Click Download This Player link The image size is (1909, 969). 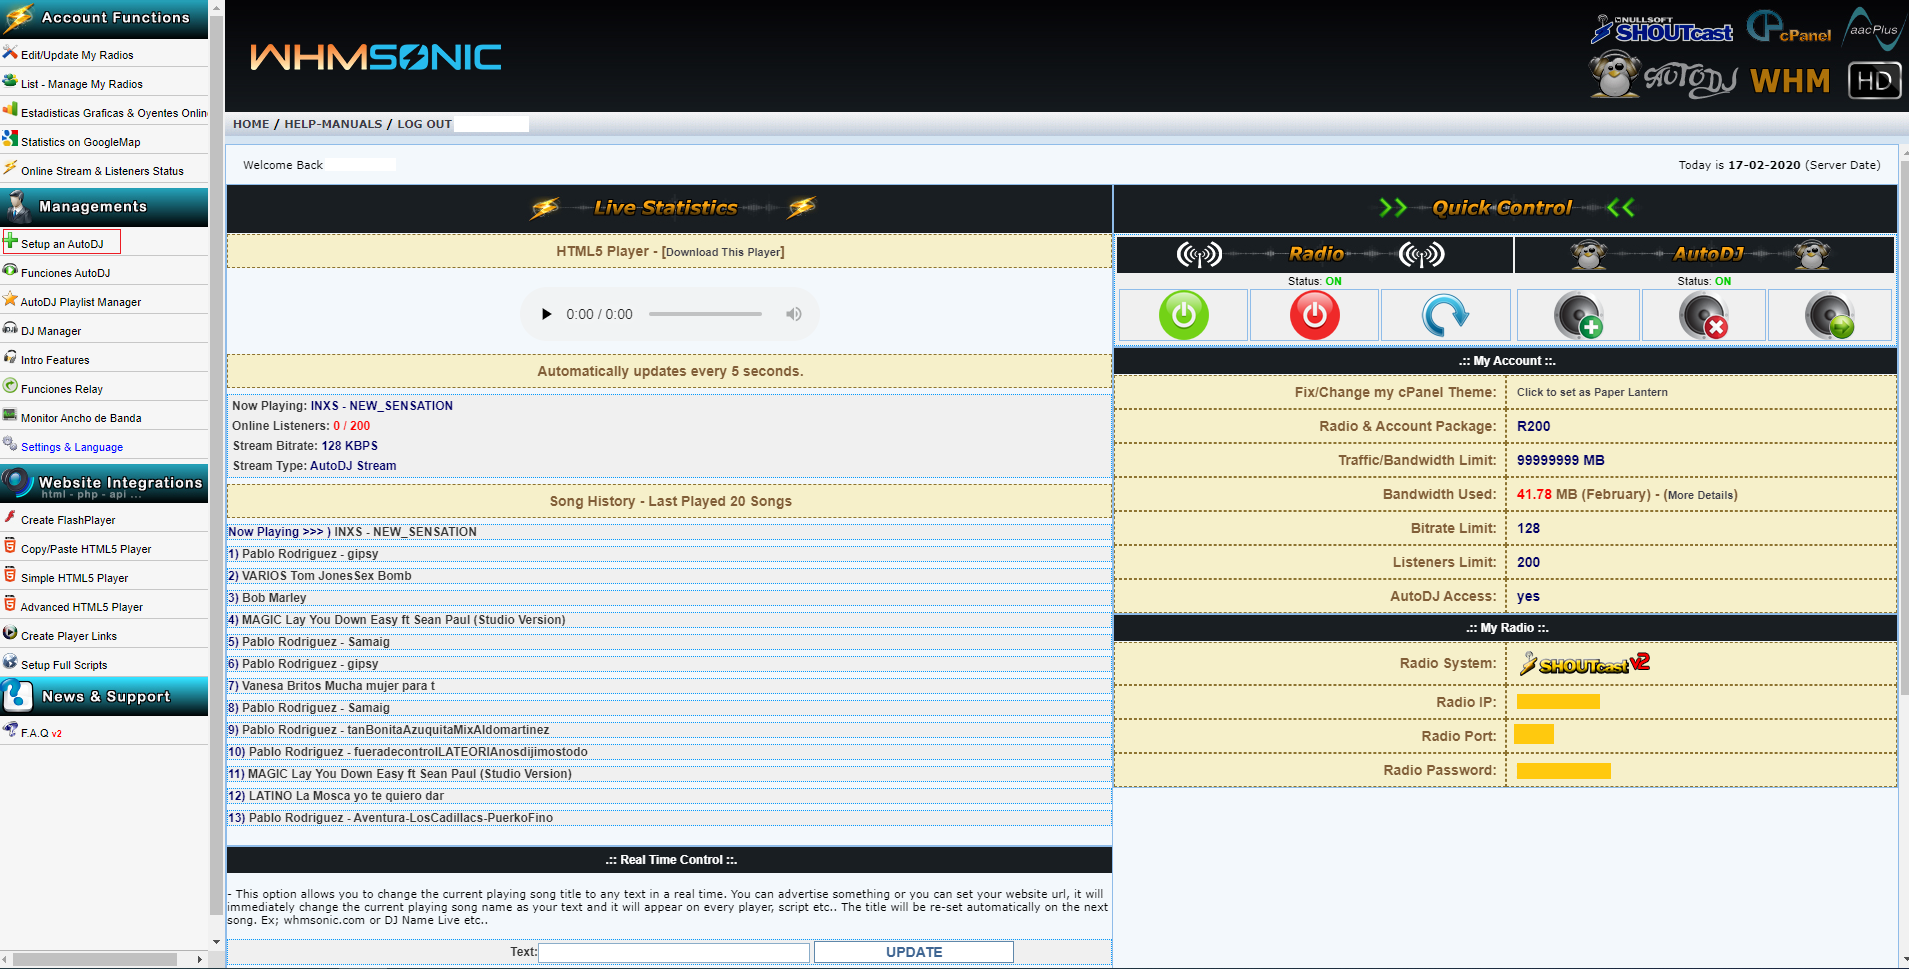tap(725, 252)
